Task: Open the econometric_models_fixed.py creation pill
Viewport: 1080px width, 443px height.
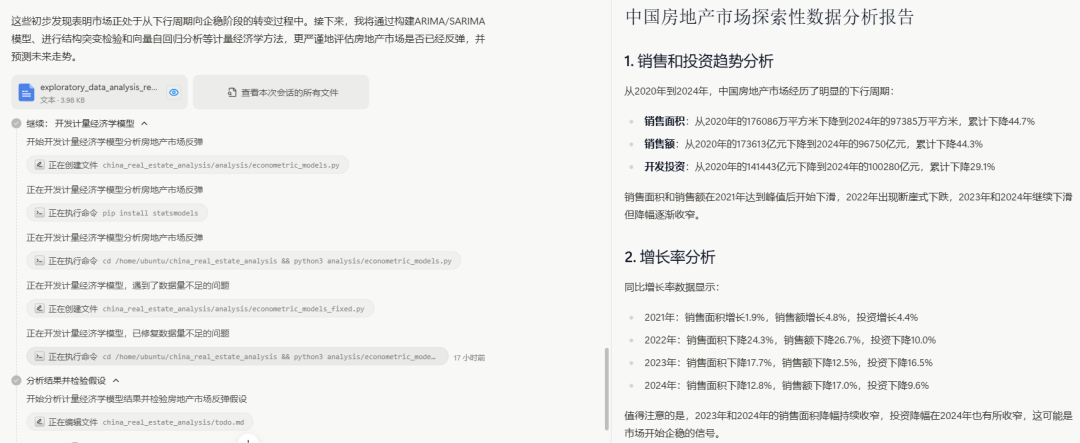Action: (x=200, y=309)
